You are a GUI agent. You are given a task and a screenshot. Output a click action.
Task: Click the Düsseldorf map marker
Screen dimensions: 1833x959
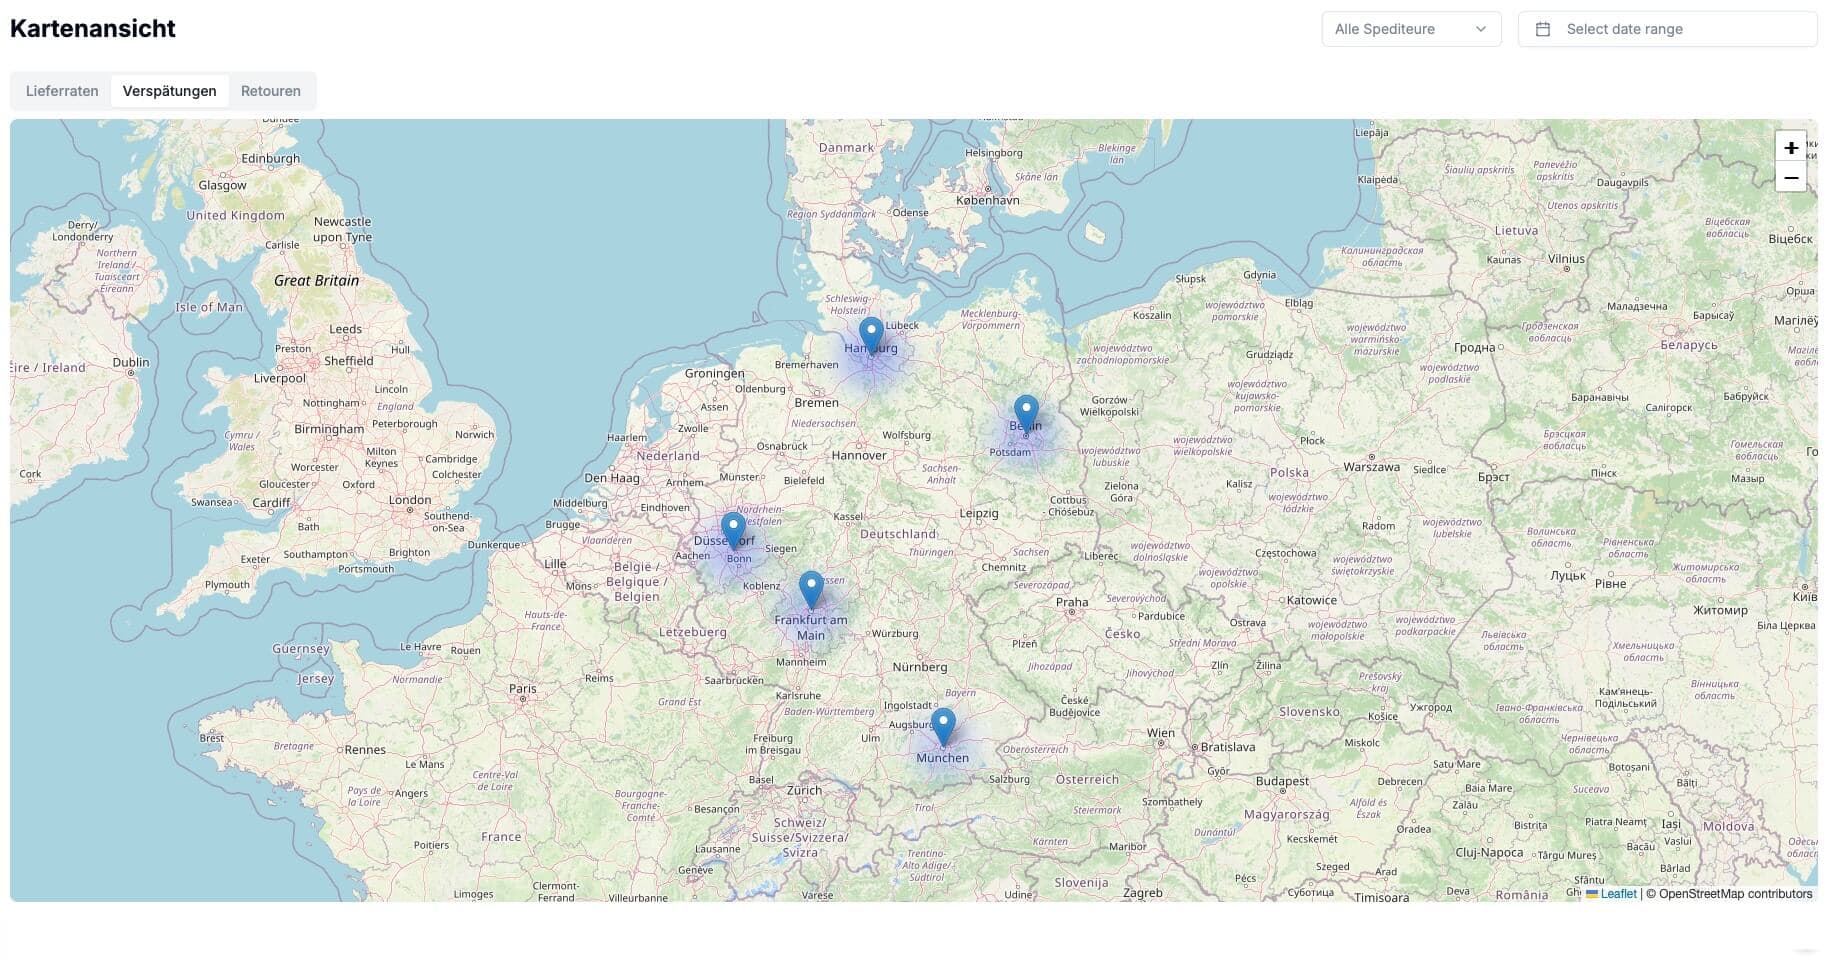pyautogui.click(x=733, y=523)
